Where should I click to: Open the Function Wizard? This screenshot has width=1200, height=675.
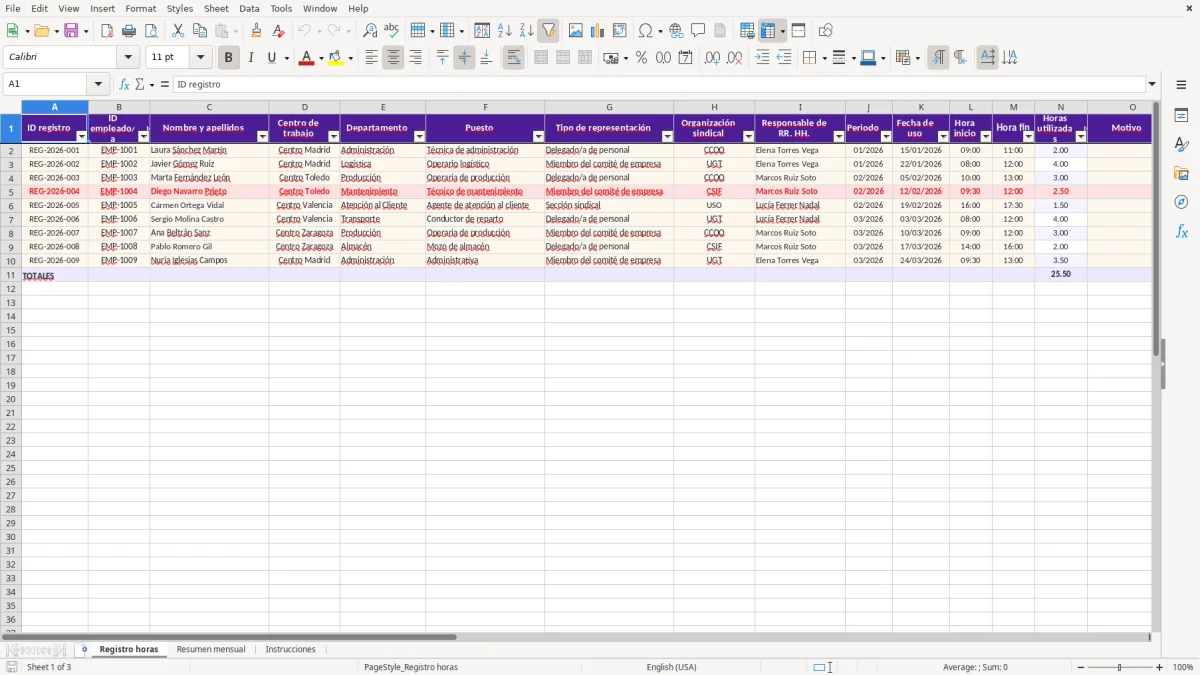coord(125,85)
